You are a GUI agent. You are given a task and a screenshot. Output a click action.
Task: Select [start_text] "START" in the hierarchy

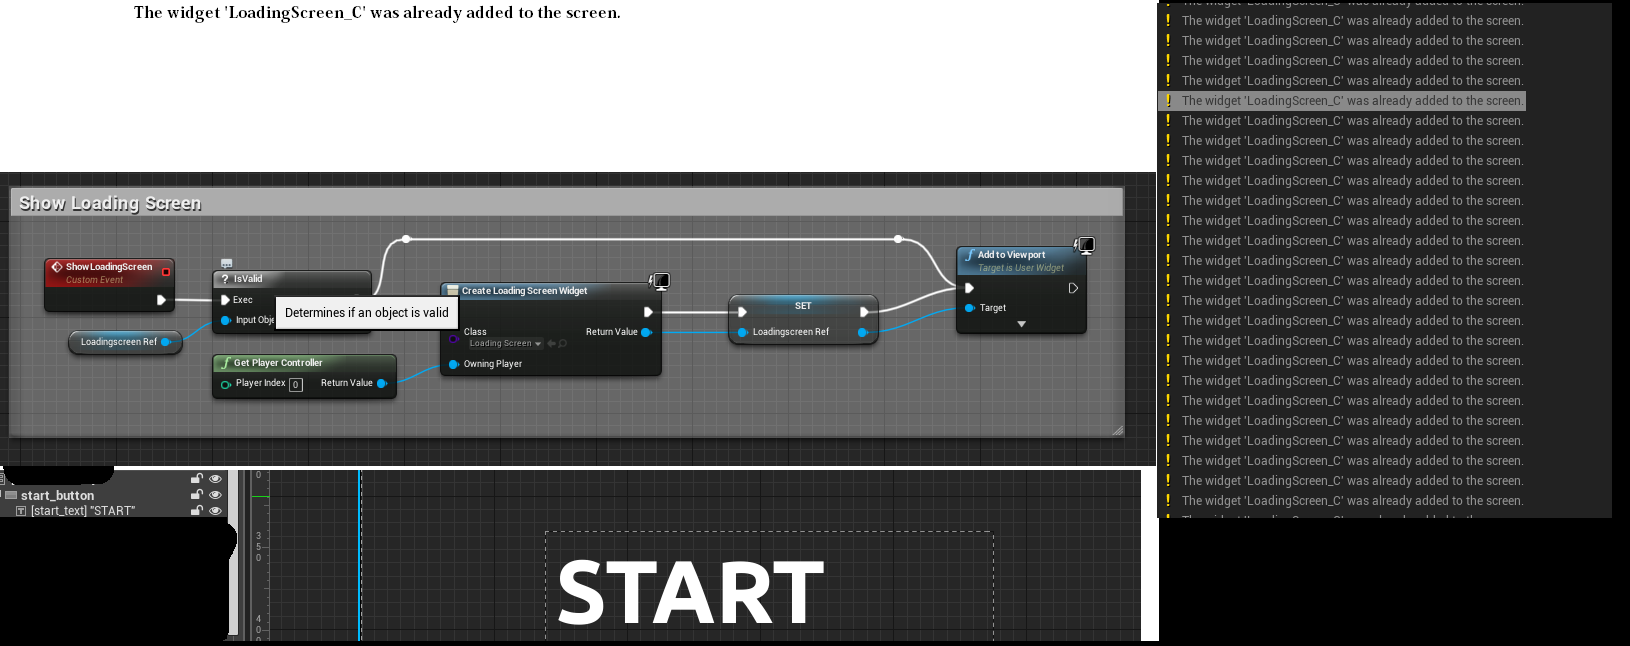[x=83, y=511]
